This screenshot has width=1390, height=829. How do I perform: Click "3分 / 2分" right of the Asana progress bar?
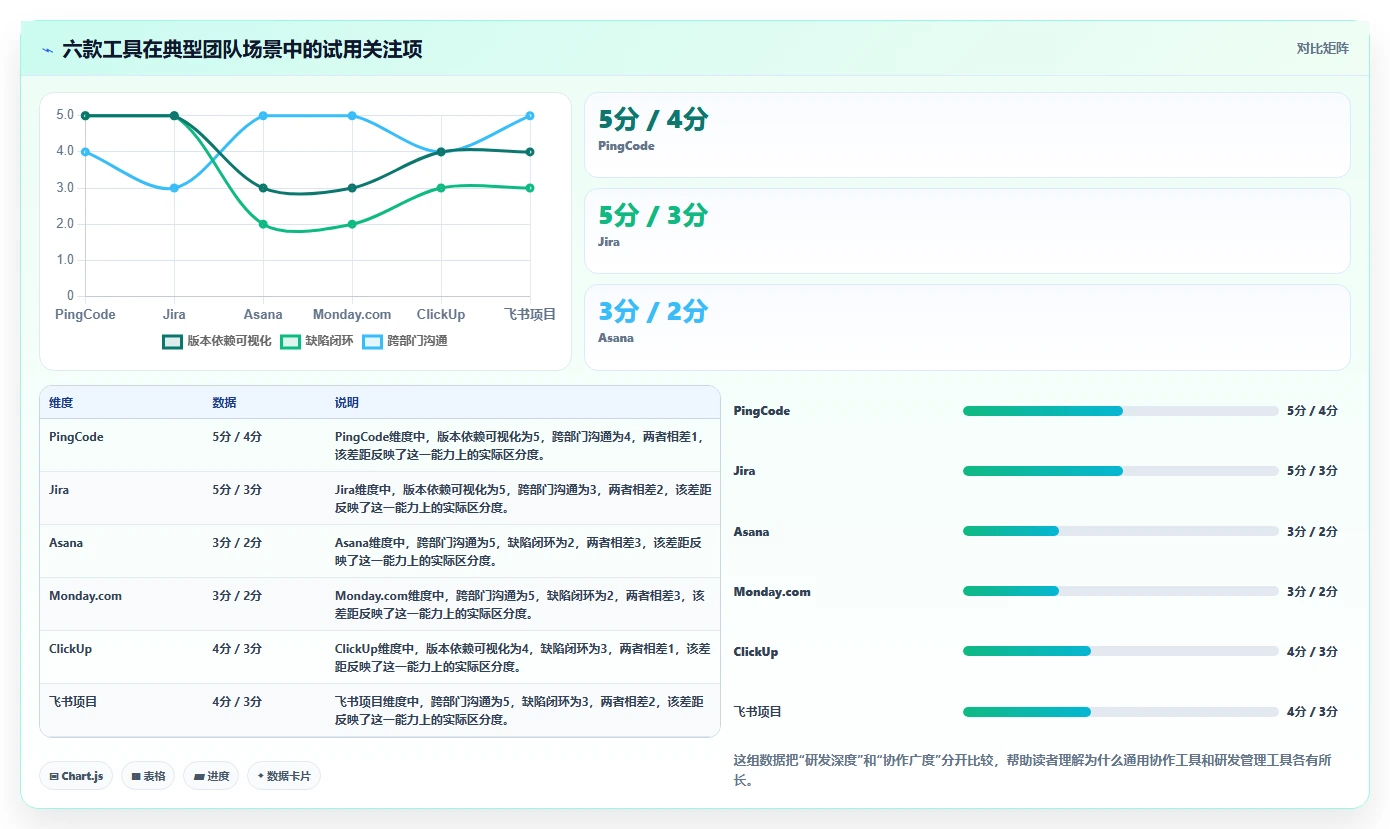1312,532
